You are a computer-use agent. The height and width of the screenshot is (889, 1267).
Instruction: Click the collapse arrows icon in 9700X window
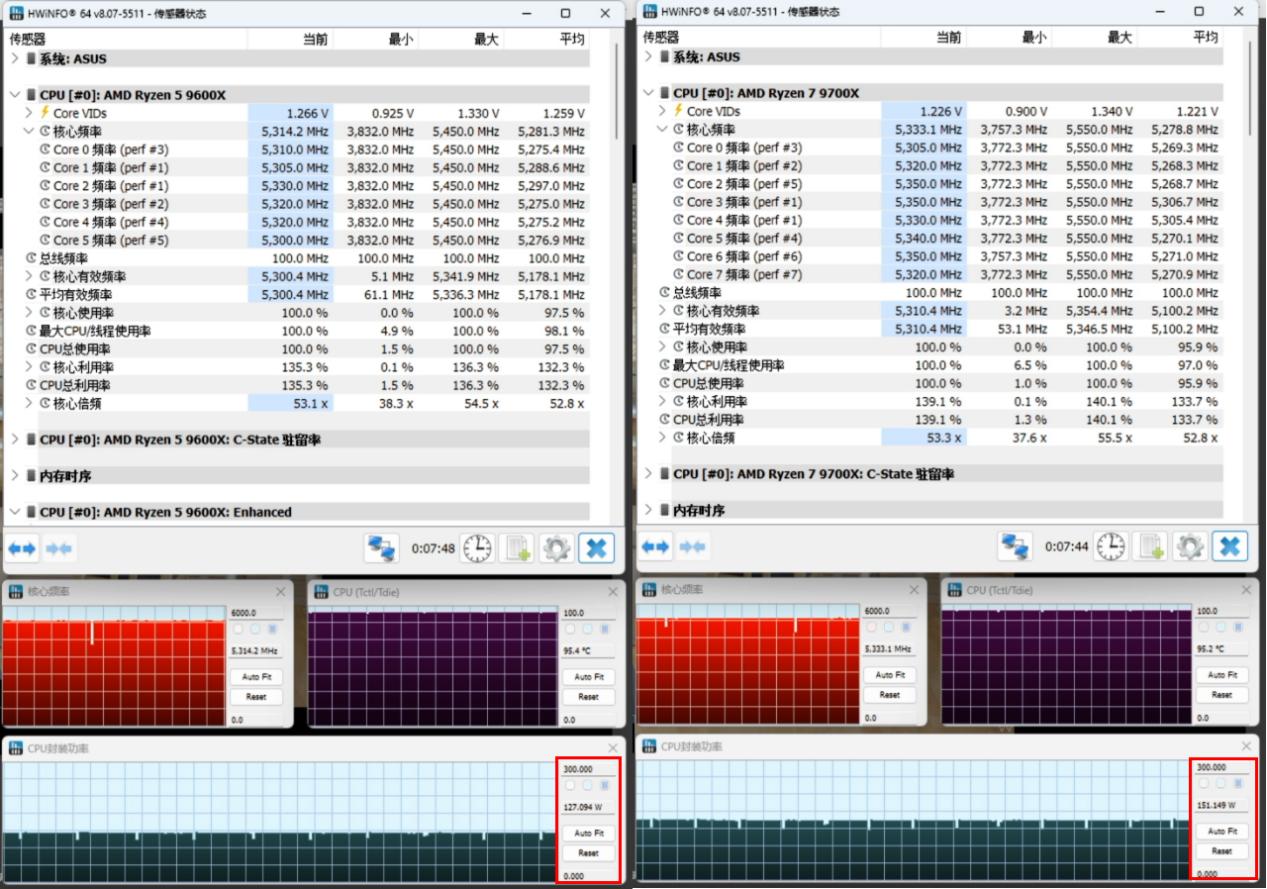(693, 546)
